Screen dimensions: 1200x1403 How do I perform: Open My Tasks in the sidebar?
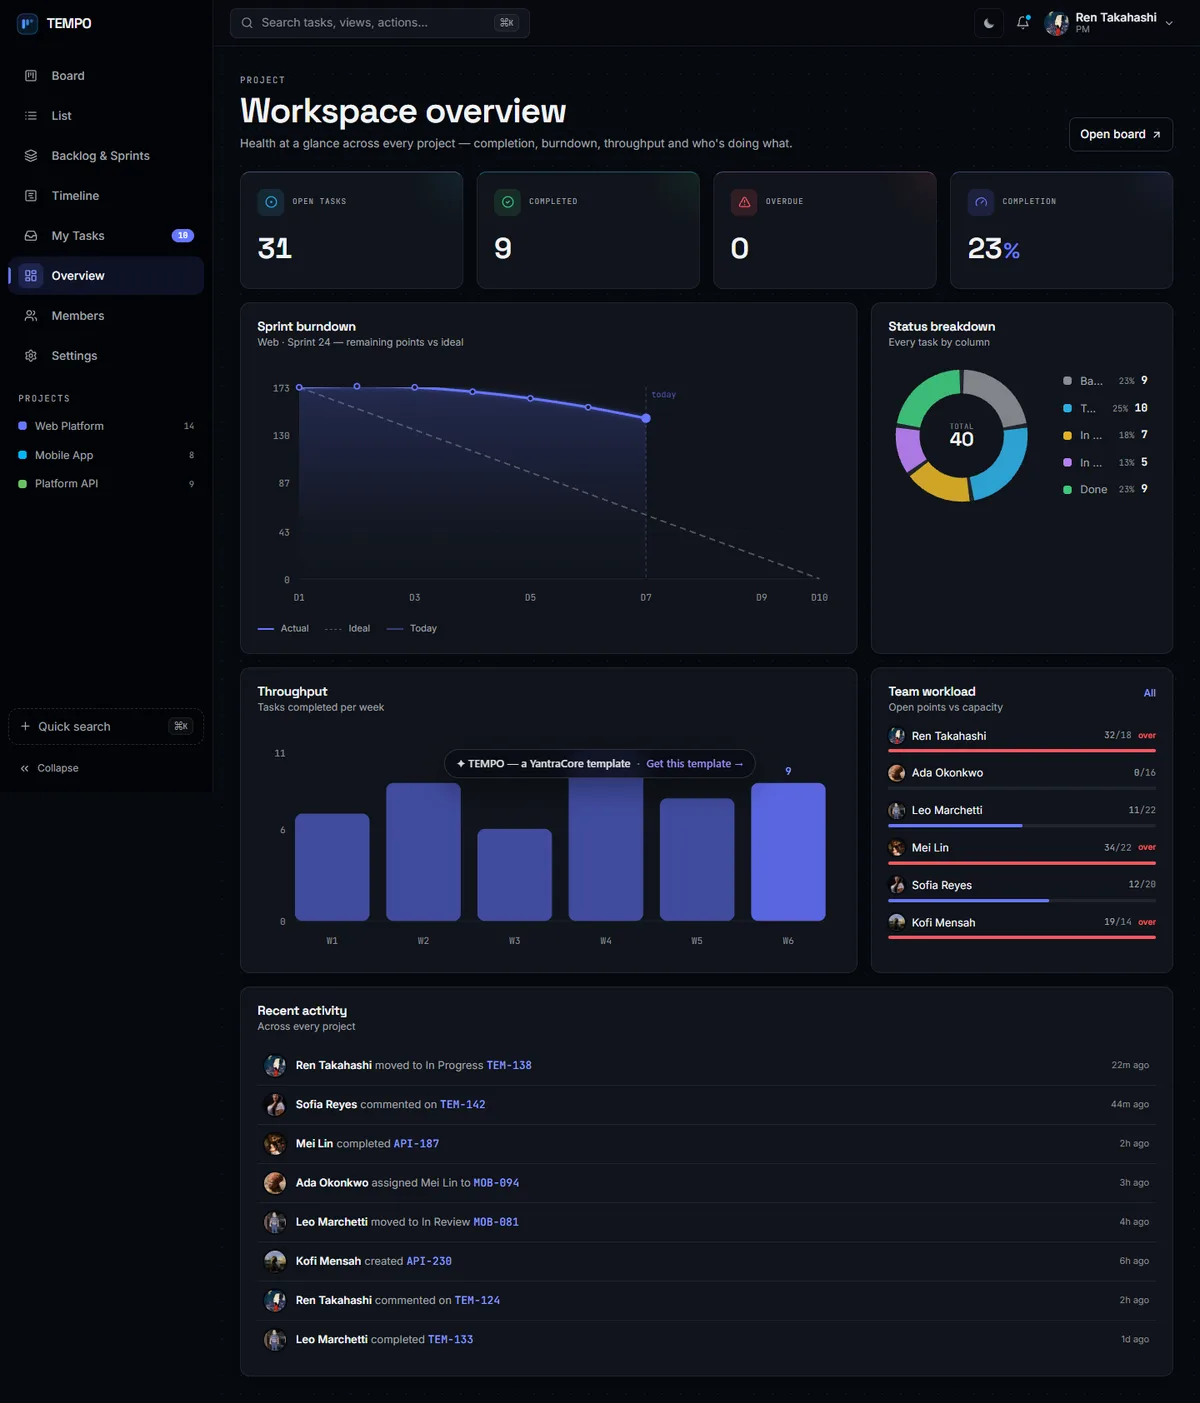[x=106, y=236]
